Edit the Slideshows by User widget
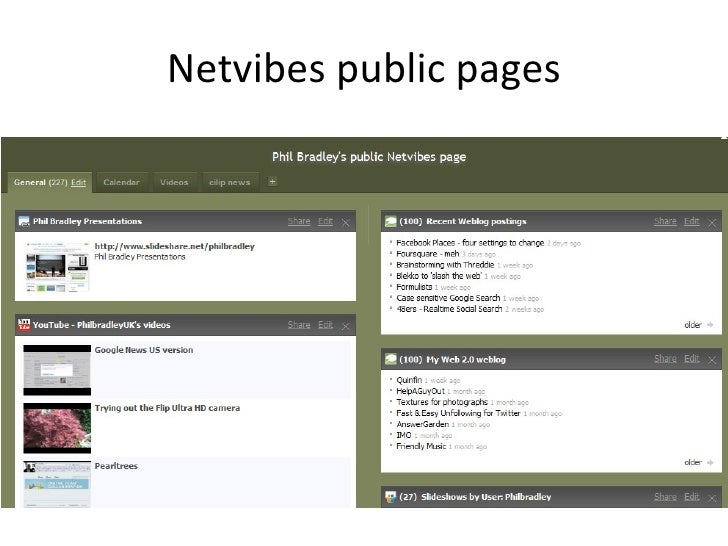The width and height of the screenshot is (728, 546). click(692, 497)
